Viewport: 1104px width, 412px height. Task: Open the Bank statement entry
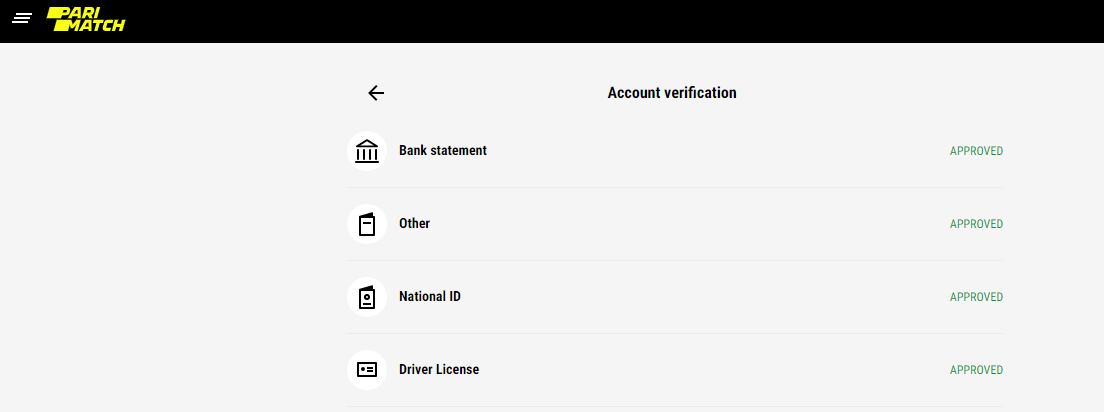point(443,151)
